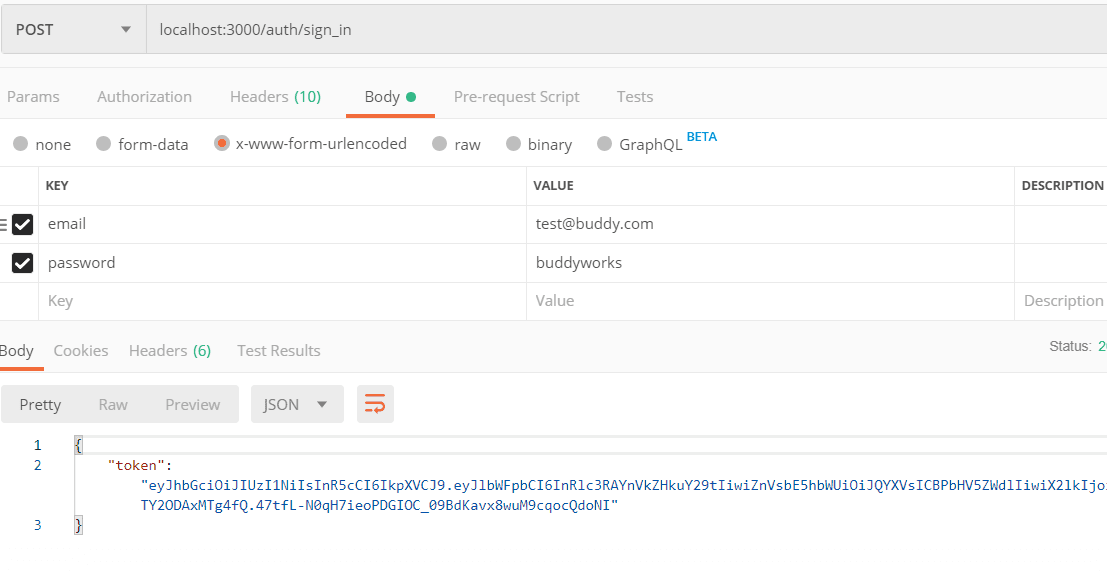Click the KEY column header

57,186
